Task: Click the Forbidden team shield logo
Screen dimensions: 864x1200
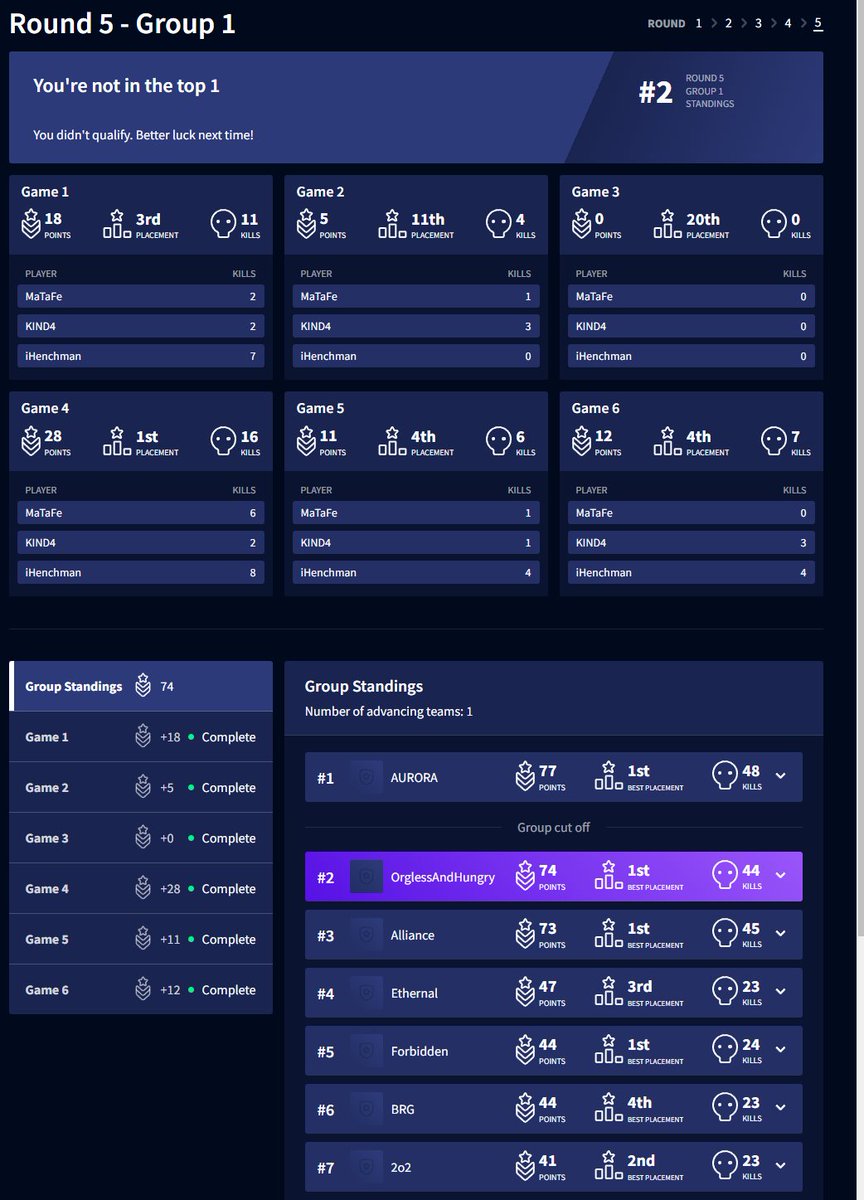Action: [367, 1051]
